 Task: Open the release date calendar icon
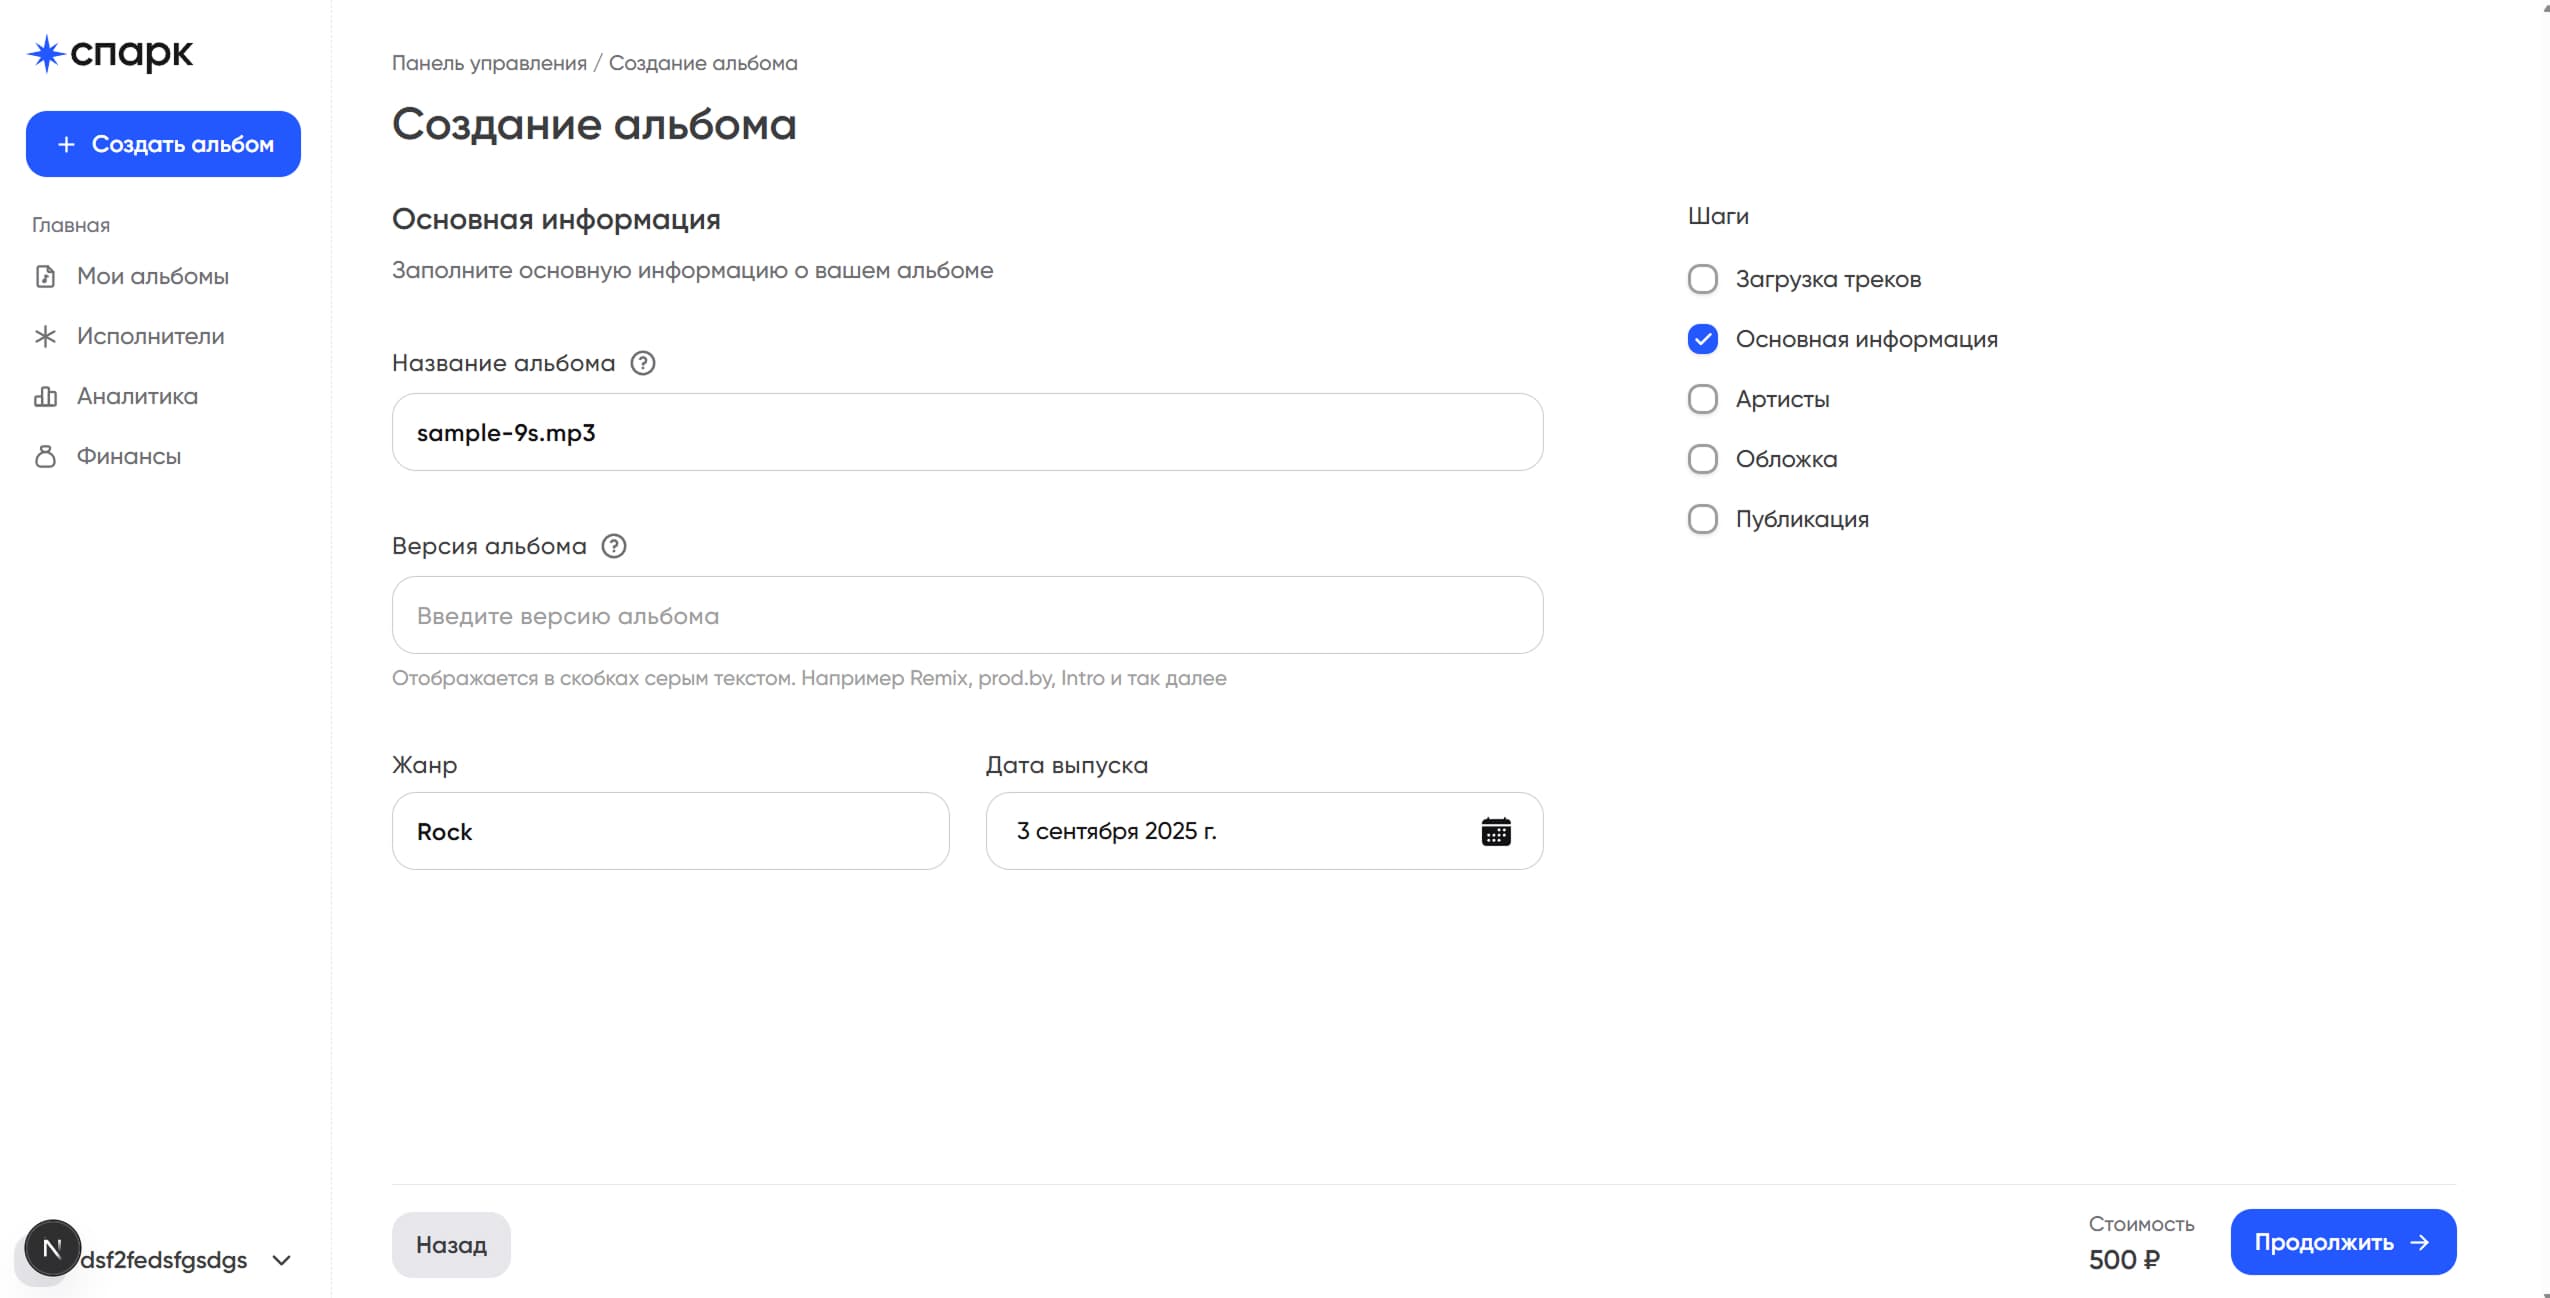[1495, 831]
